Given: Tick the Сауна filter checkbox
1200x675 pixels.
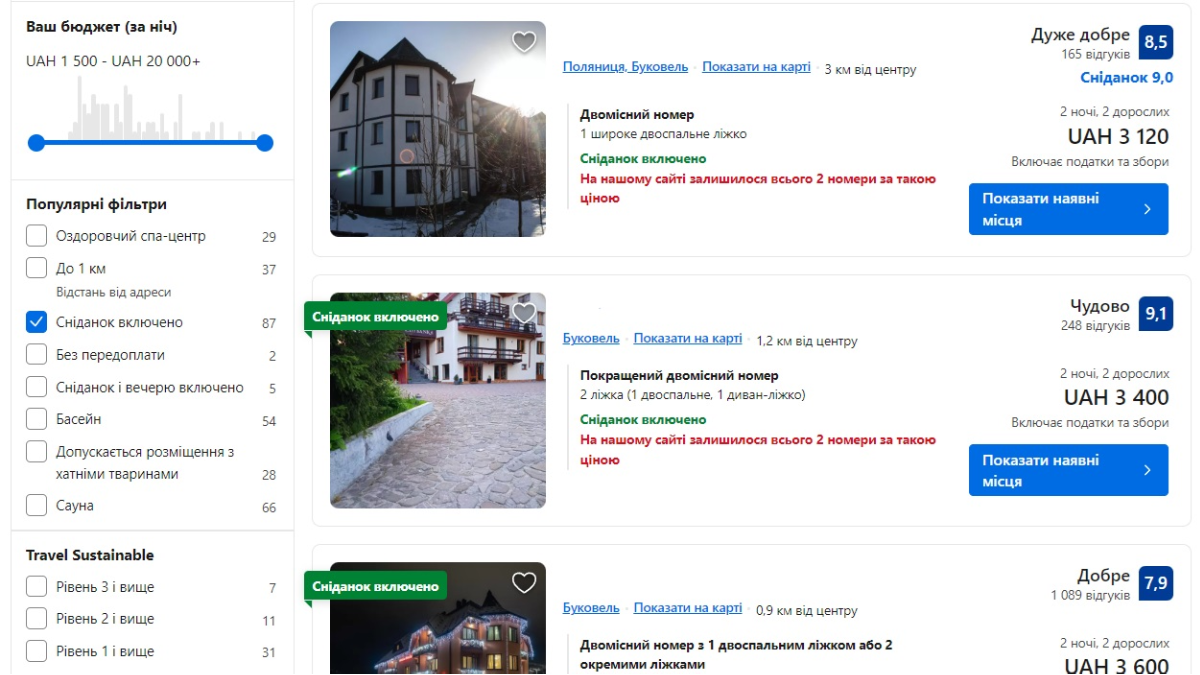Looking at the screenshot, I should (37, 506).
